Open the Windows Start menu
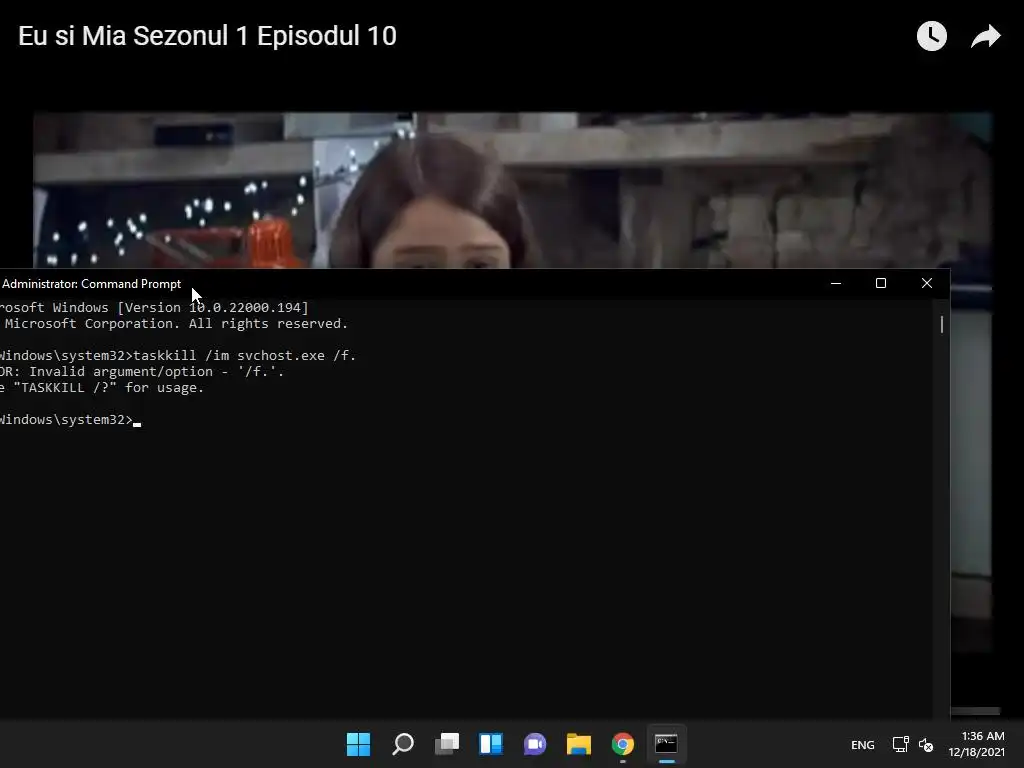1024x768 pixels. tap(358, 744)
